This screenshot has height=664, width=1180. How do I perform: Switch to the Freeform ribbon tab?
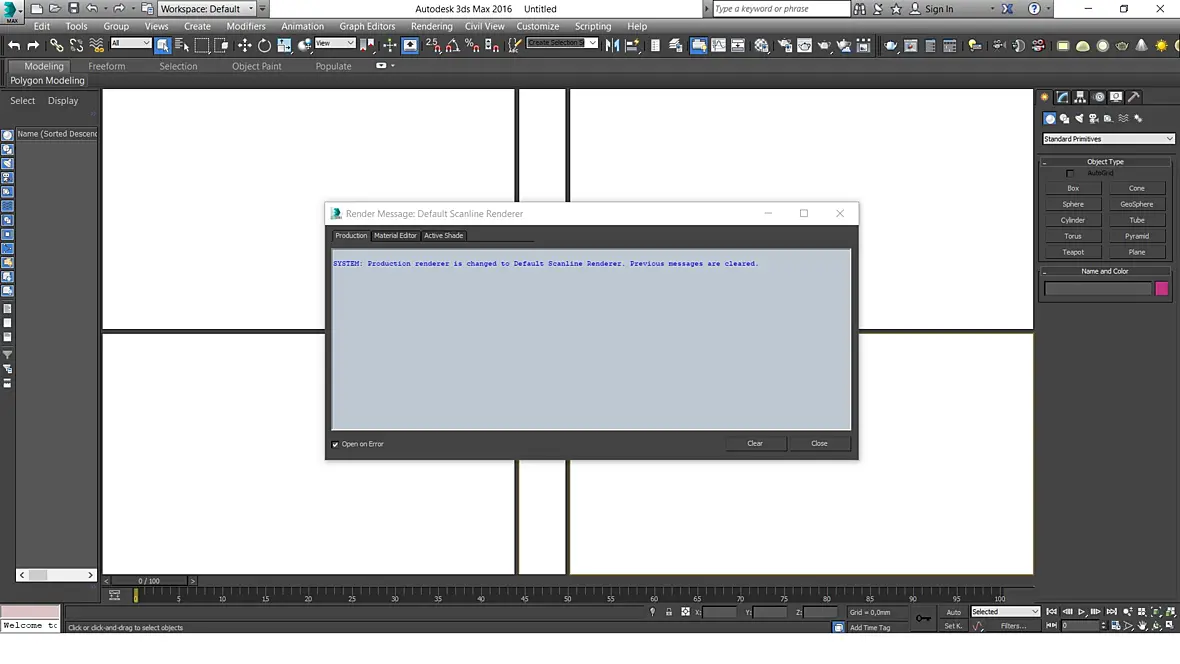coord(107,66)
